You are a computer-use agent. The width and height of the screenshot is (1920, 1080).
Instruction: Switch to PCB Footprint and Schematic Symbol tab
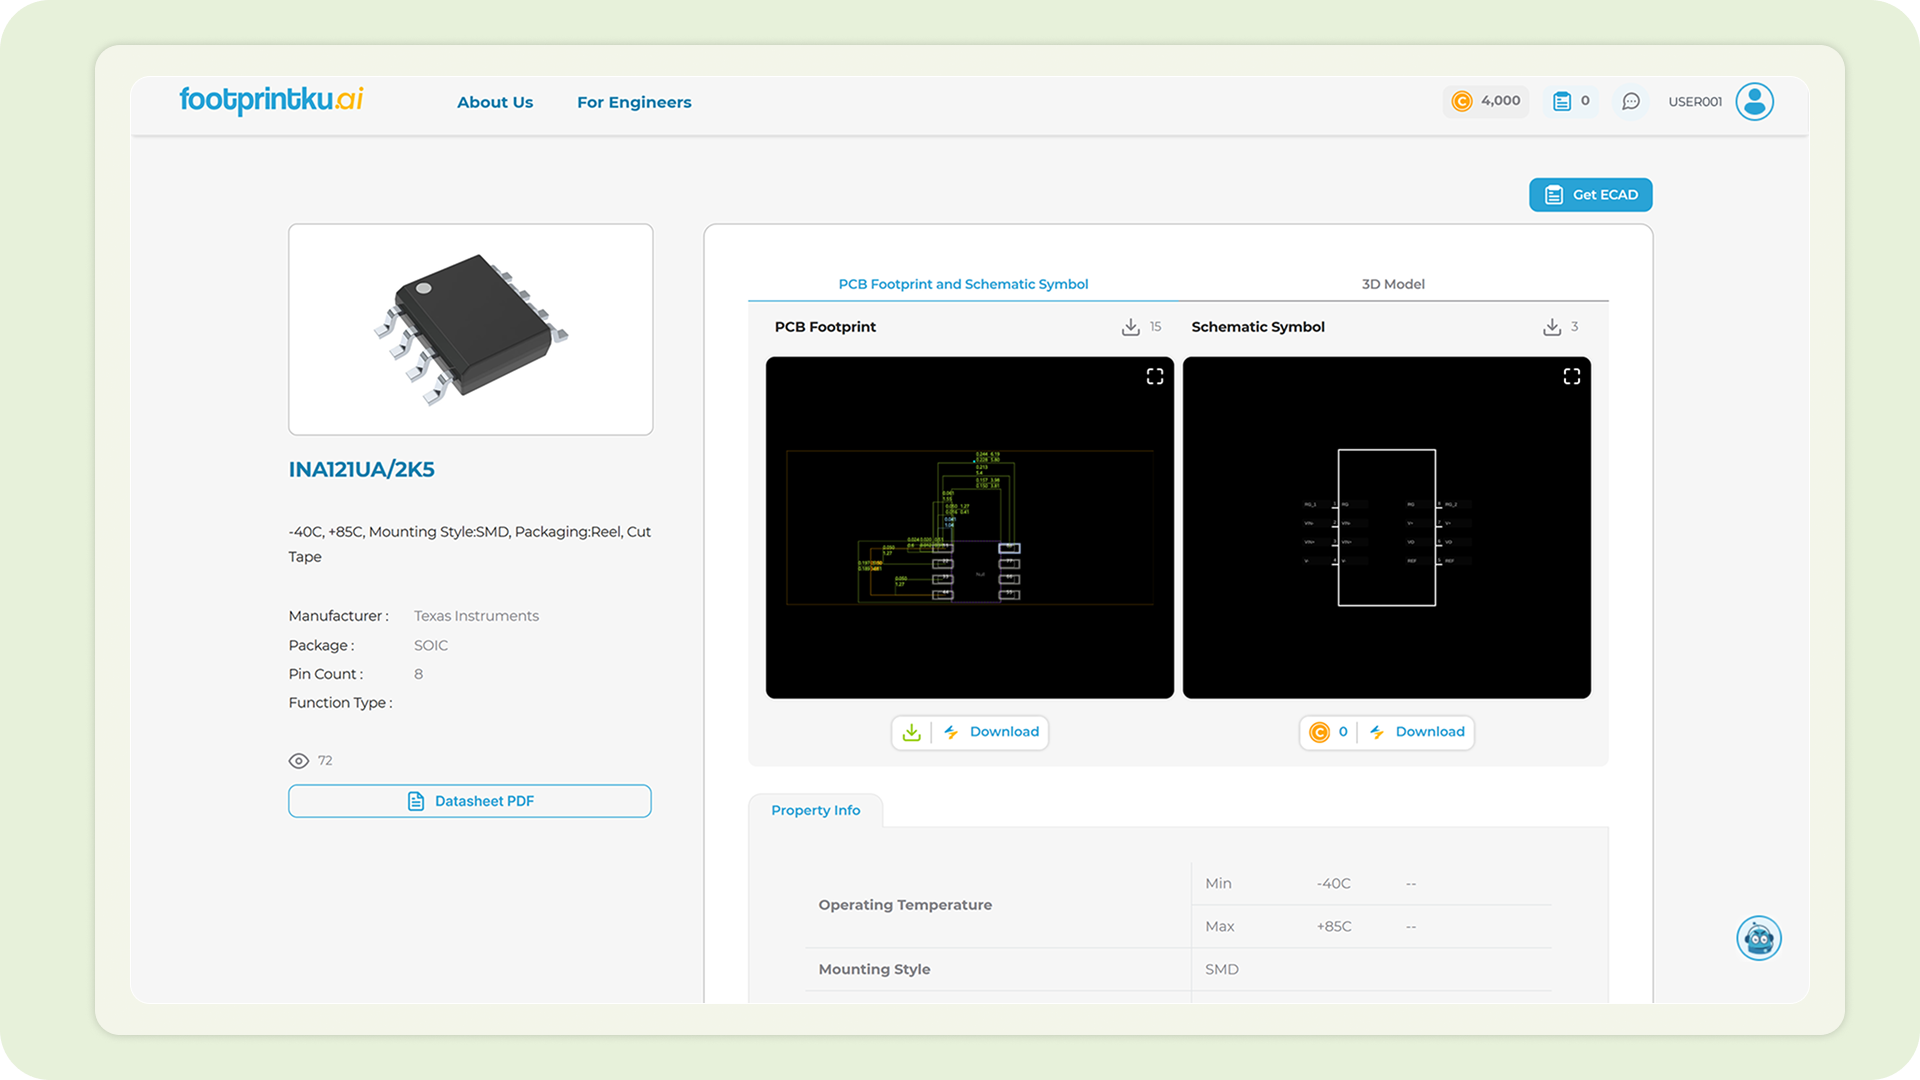pyautogui.click(x=963, y=284)
